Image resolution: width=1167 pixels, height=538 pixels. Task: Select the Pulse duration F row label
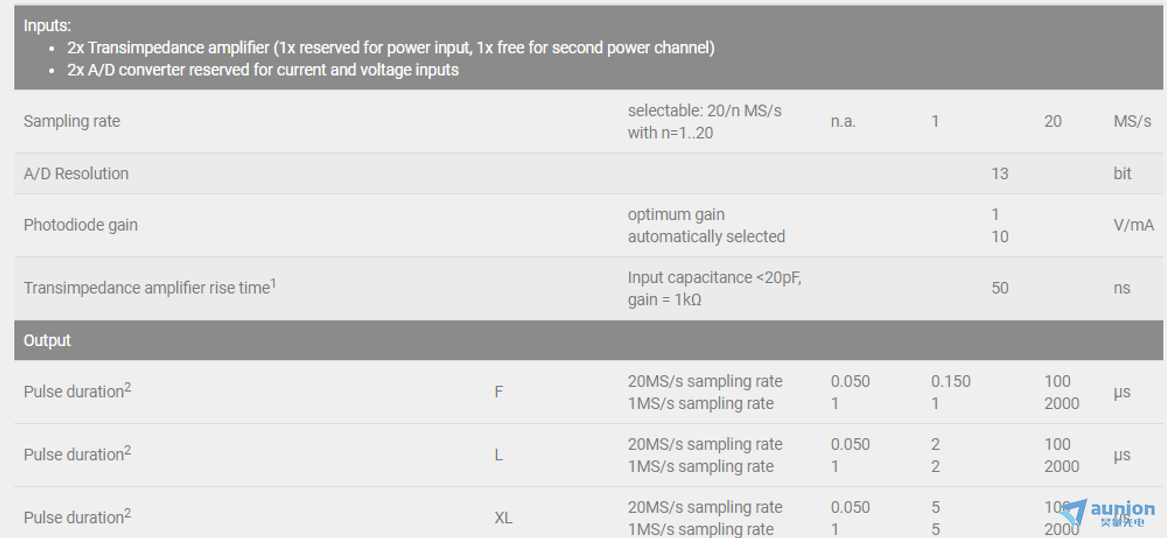(77, 391)
